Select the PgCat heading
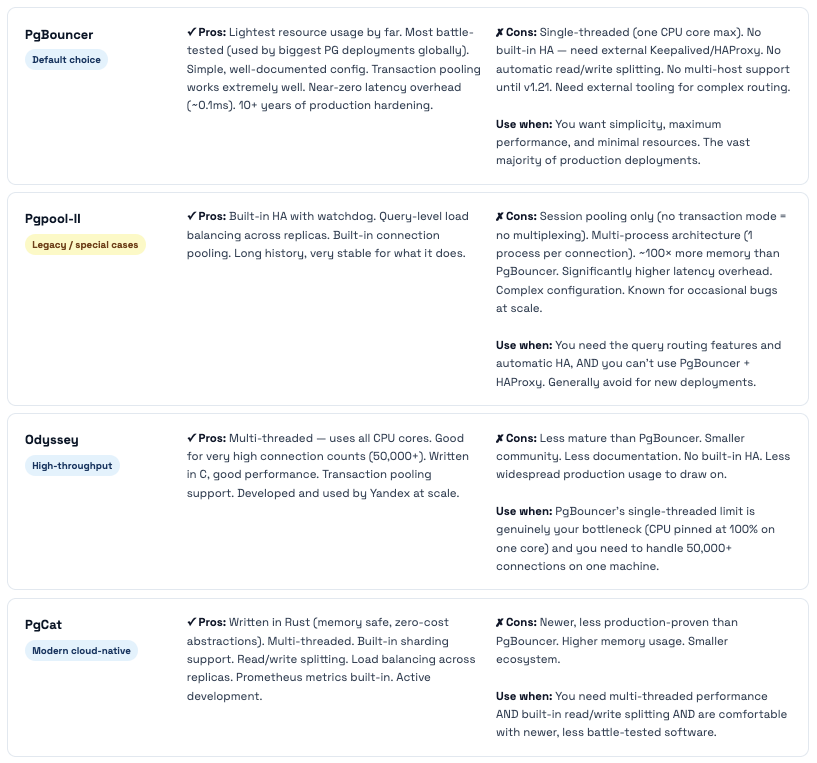This screenshot has height=763, width=817. pos(44,625)
